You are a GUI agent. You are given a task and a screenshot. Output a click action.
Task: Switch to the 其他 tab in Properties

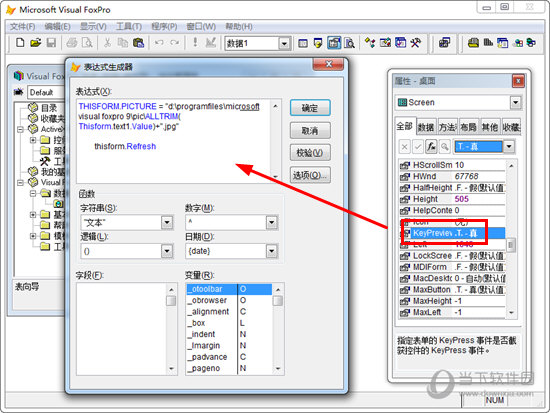(490, 127)
